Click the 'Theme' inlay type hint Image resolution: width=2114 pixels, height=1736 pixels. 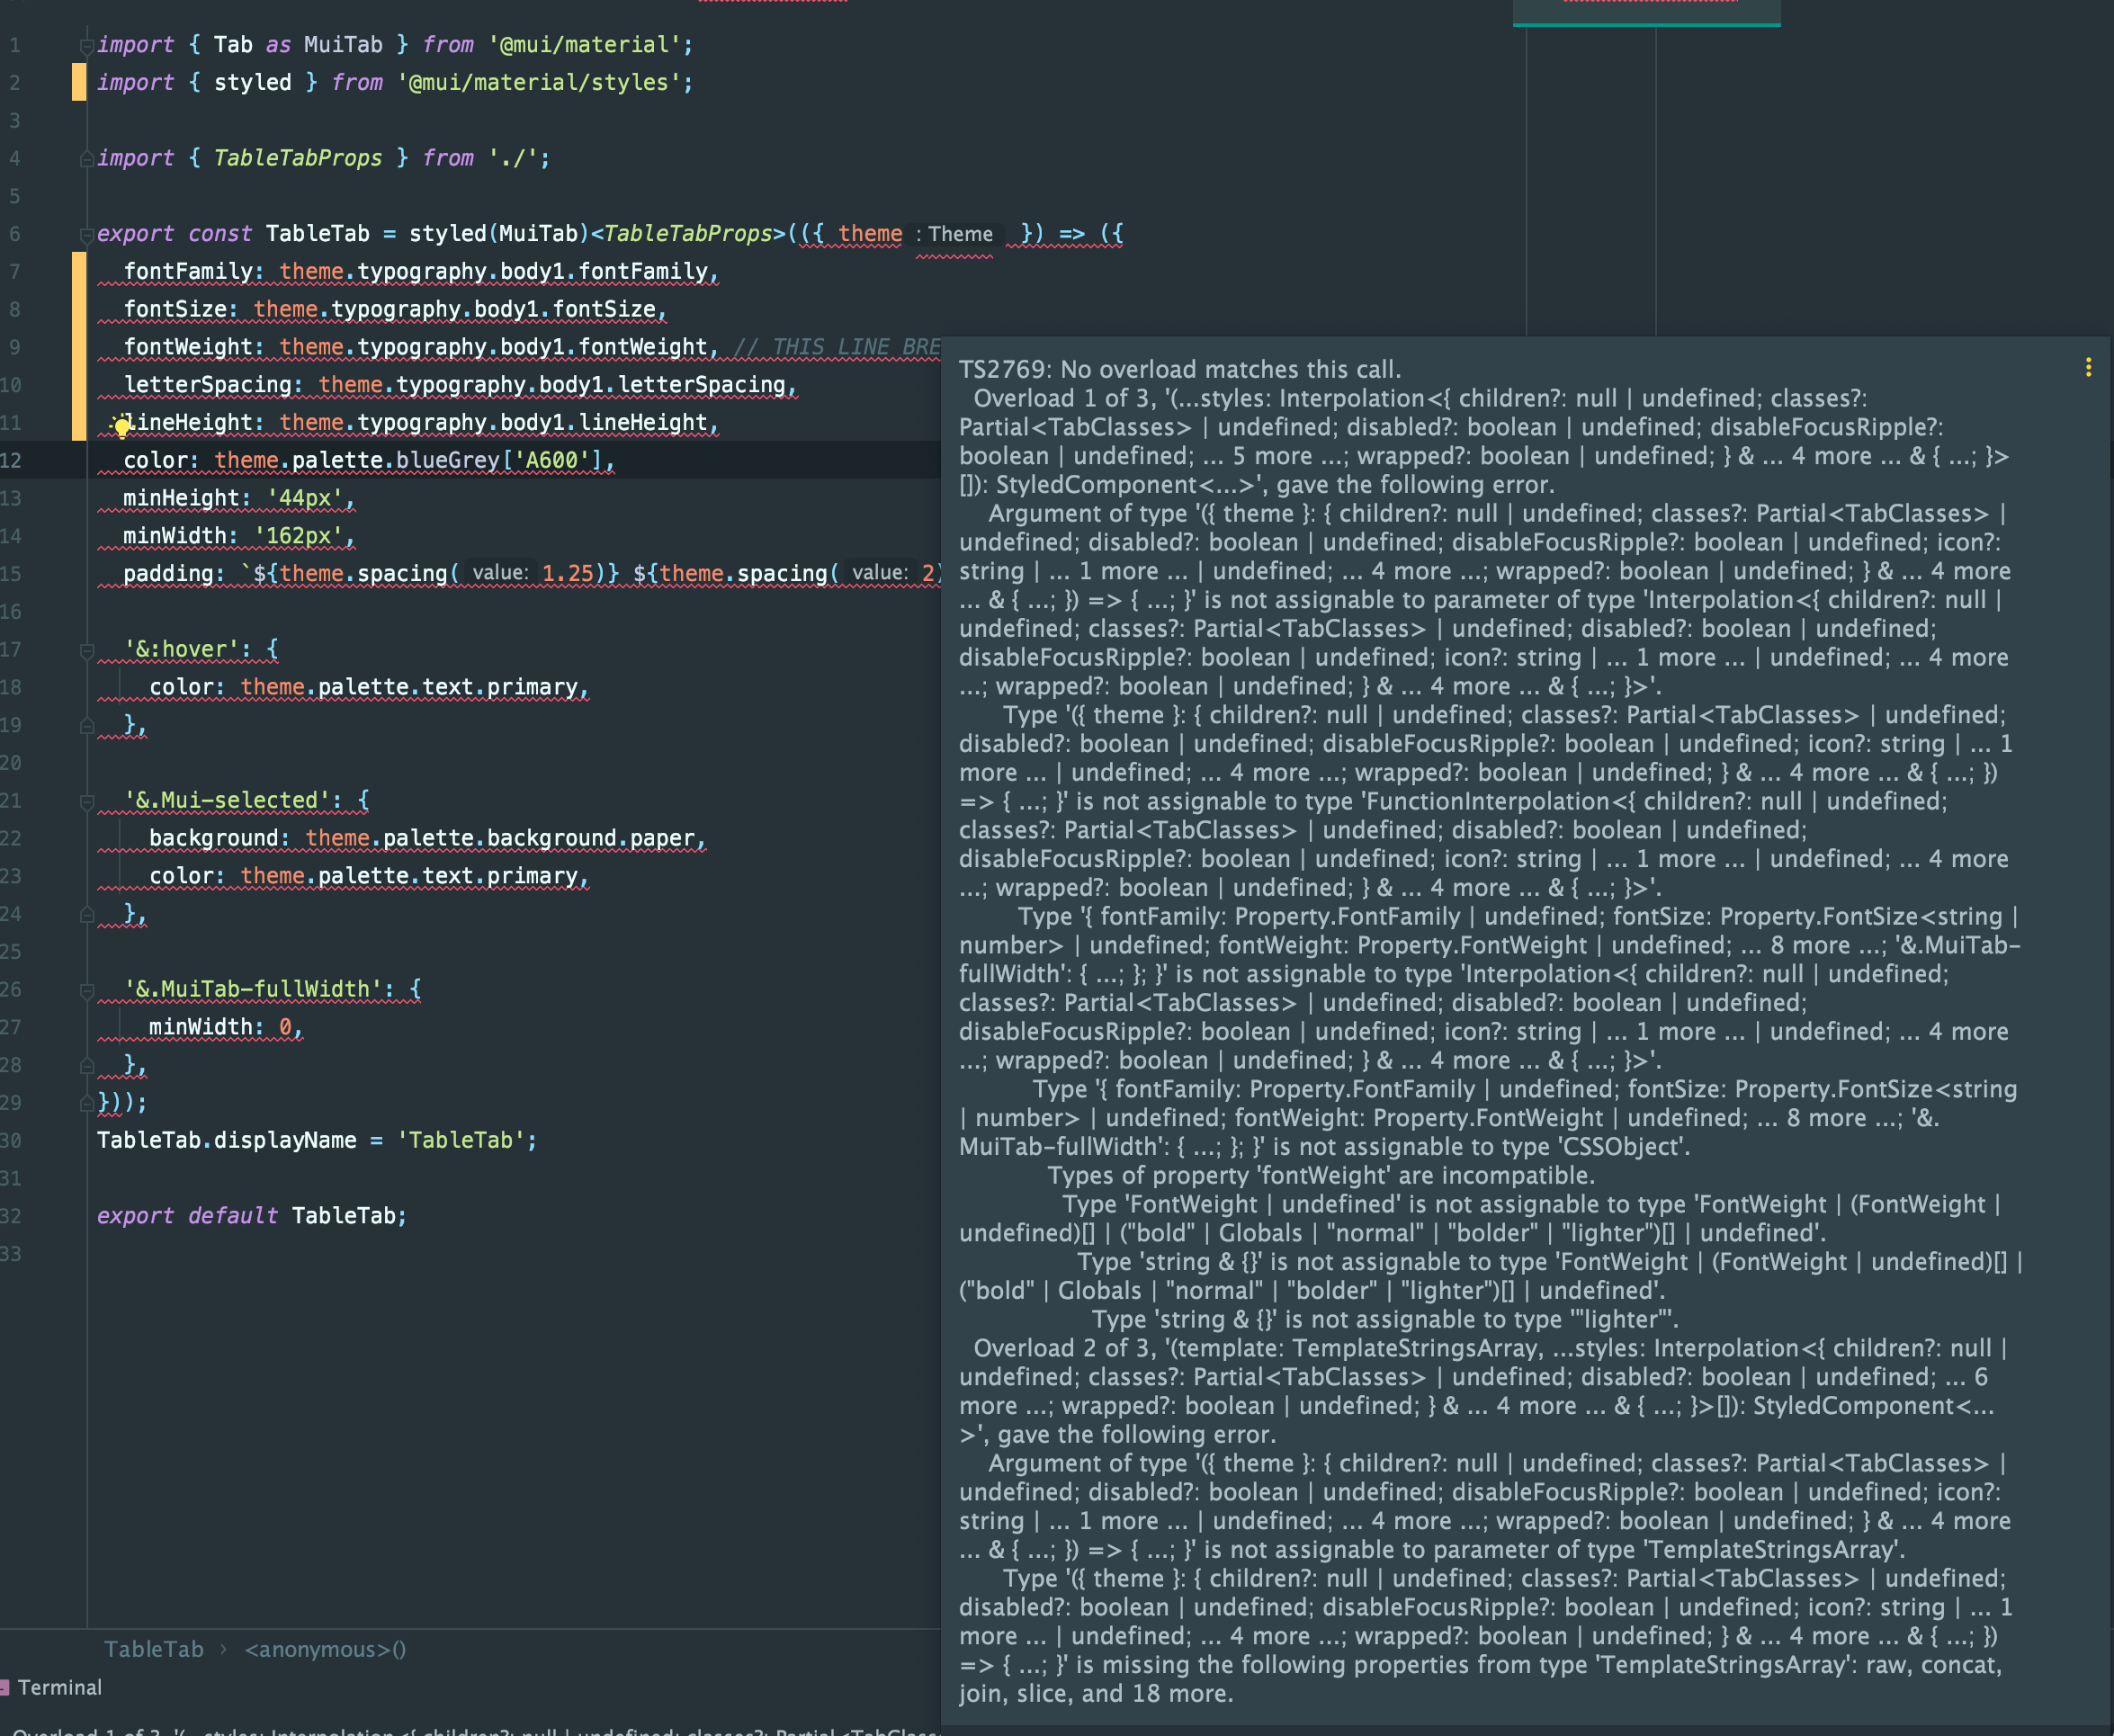tap(958, 233)
